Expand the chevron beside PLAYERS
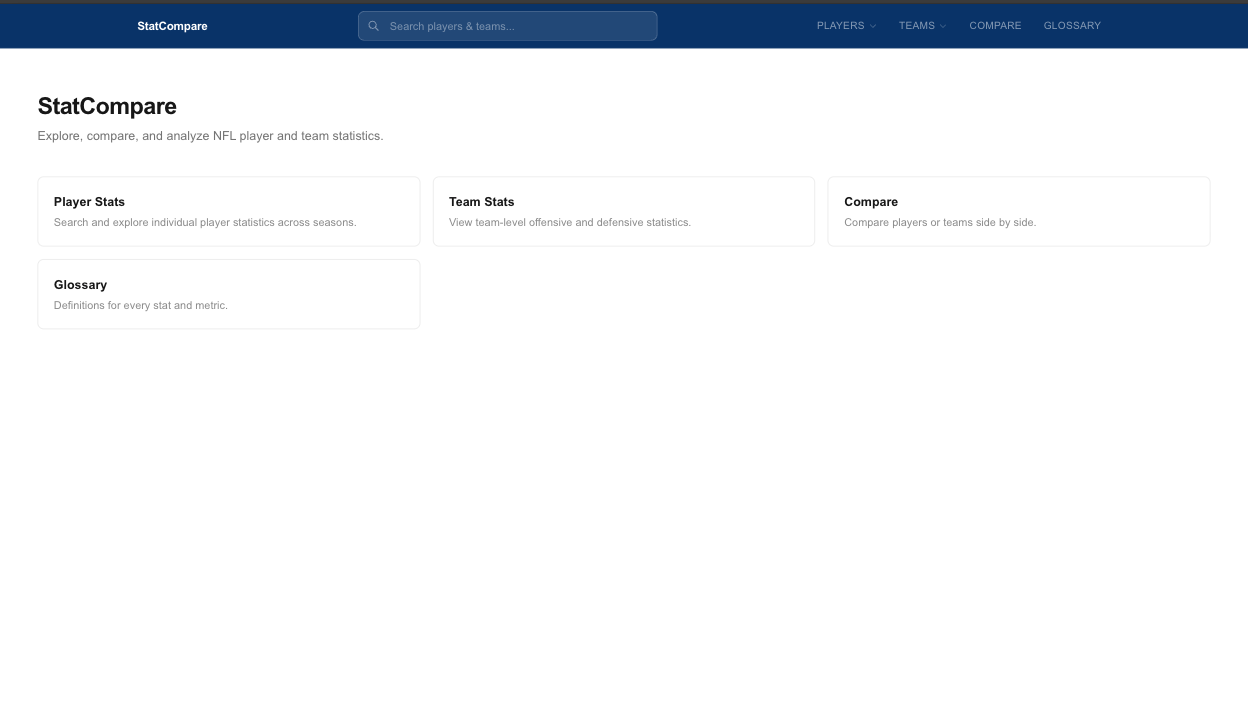The width and height of the screenshot is (1248, 706). (x=873, y=26)
